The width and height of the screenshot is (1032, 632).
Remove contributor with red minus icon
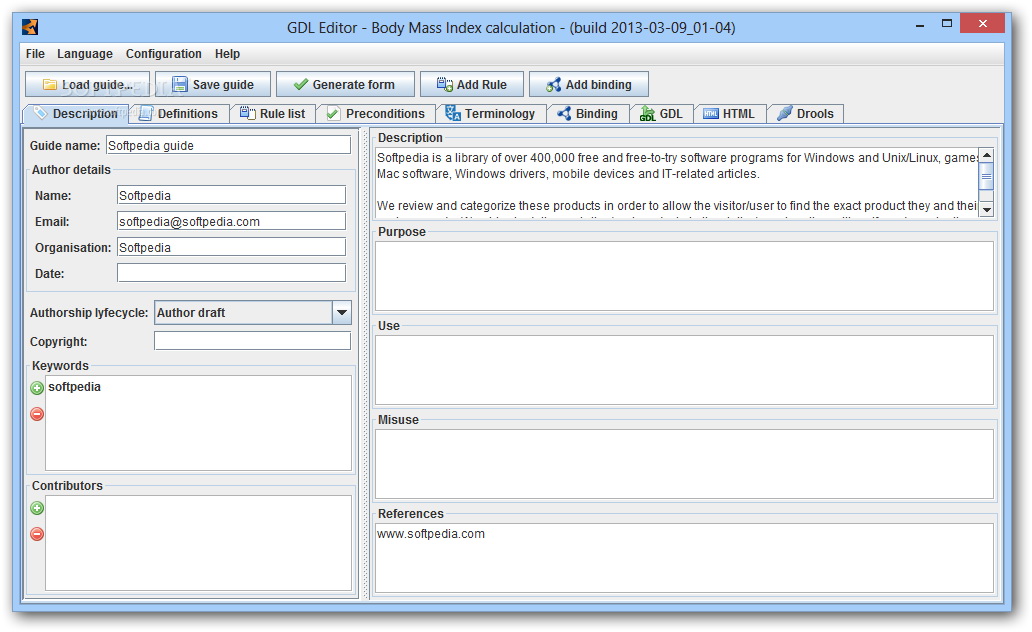pos(37,534)
